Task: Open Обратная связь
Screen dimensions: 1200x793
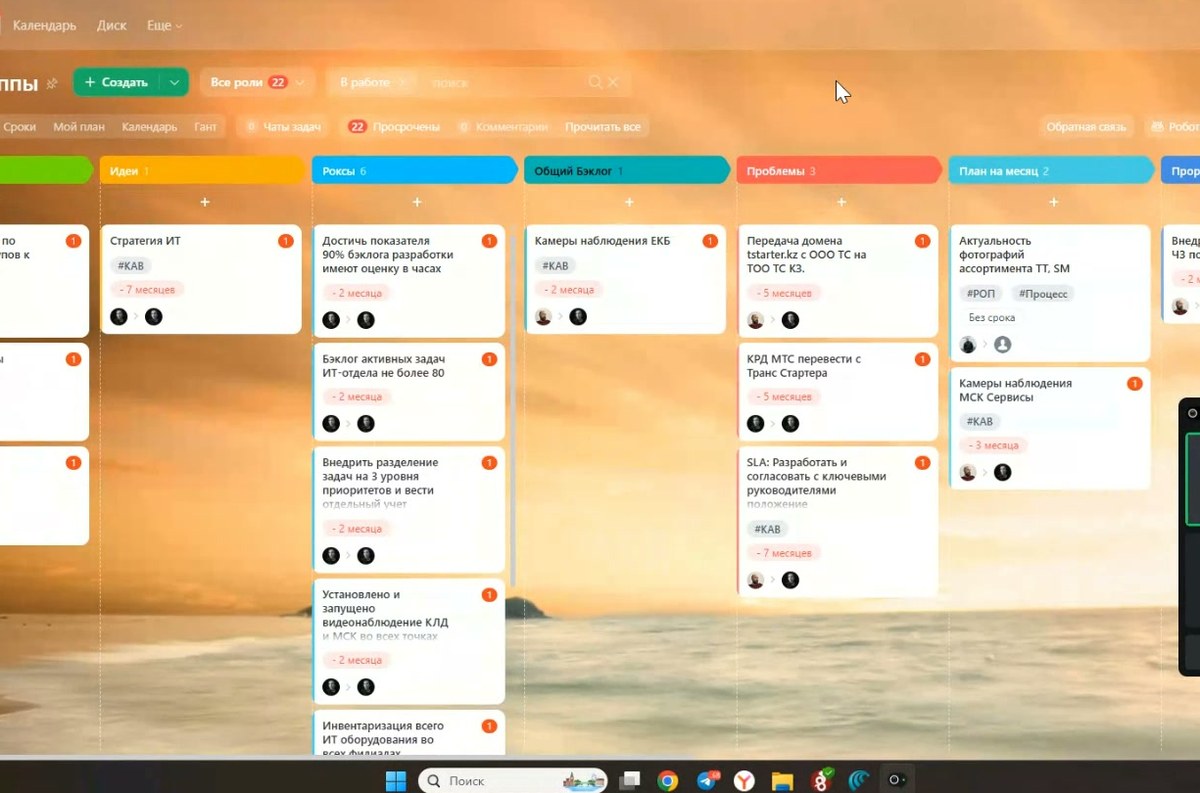Action: point(1086,127)
